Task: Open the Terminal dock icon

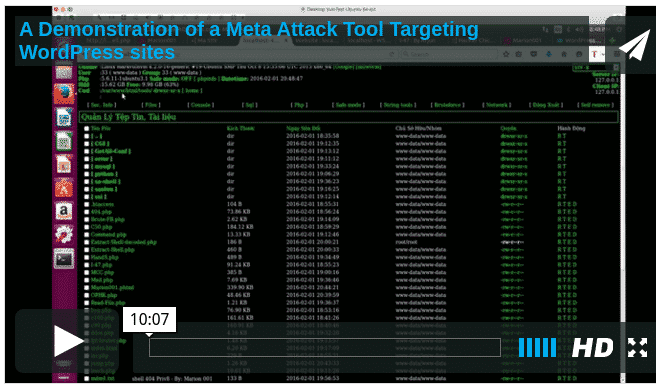Action: (64, 259)
